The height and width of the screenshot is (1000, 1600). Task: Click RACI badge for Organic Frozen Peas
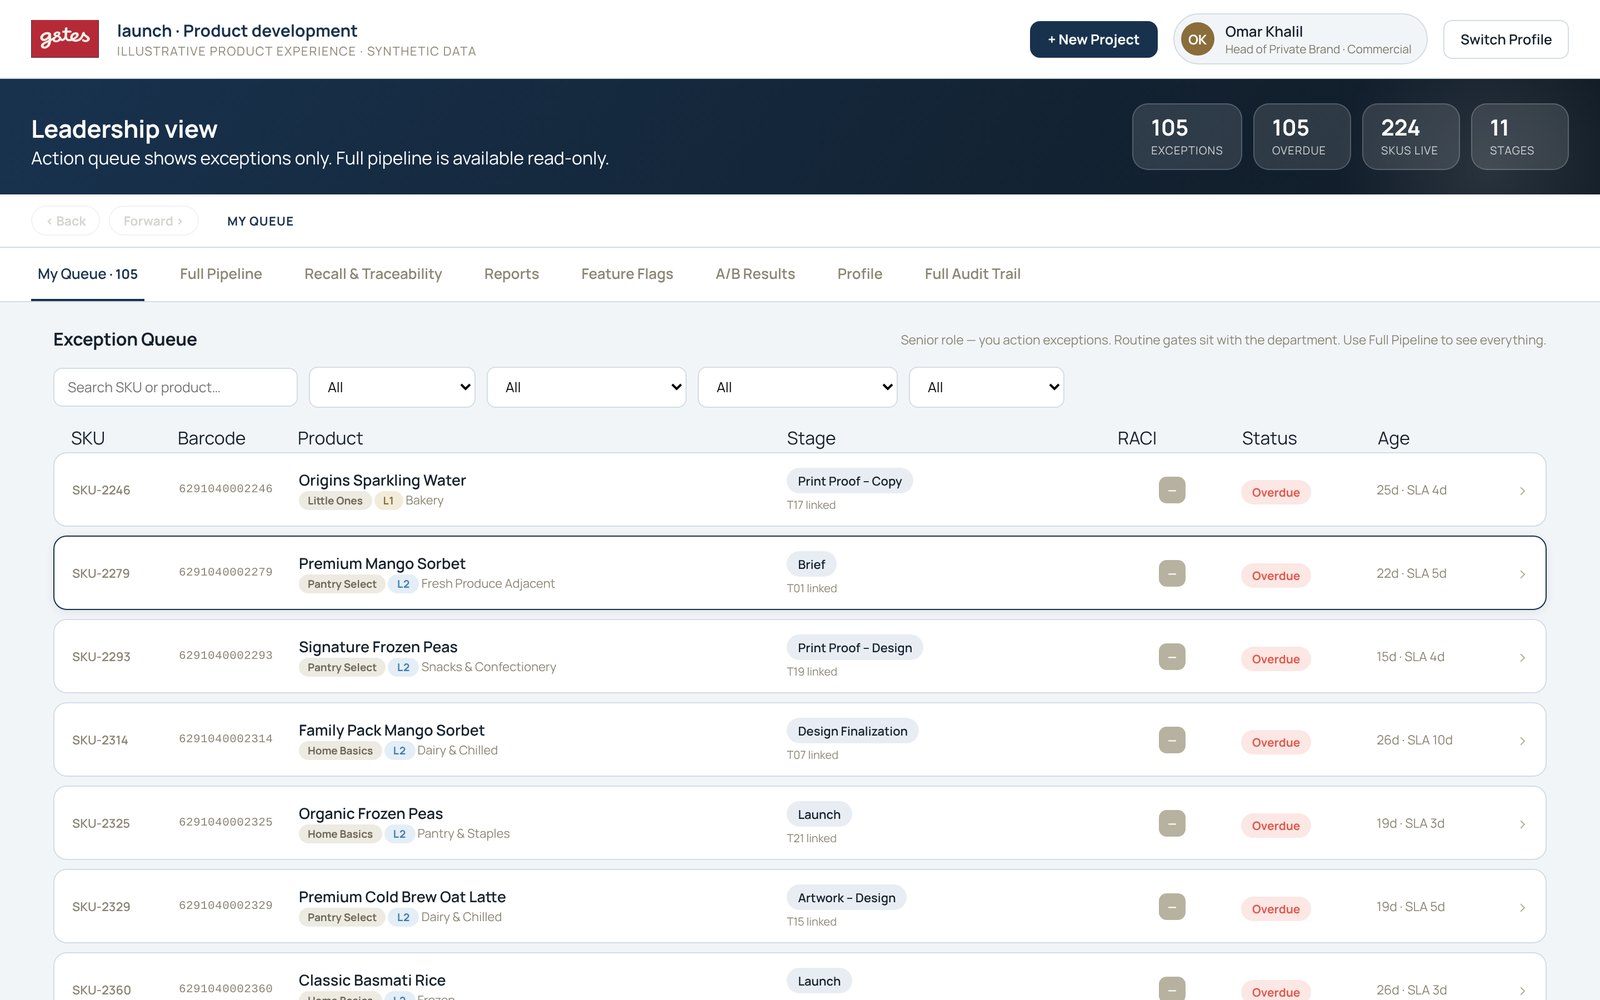[1172, 824]
